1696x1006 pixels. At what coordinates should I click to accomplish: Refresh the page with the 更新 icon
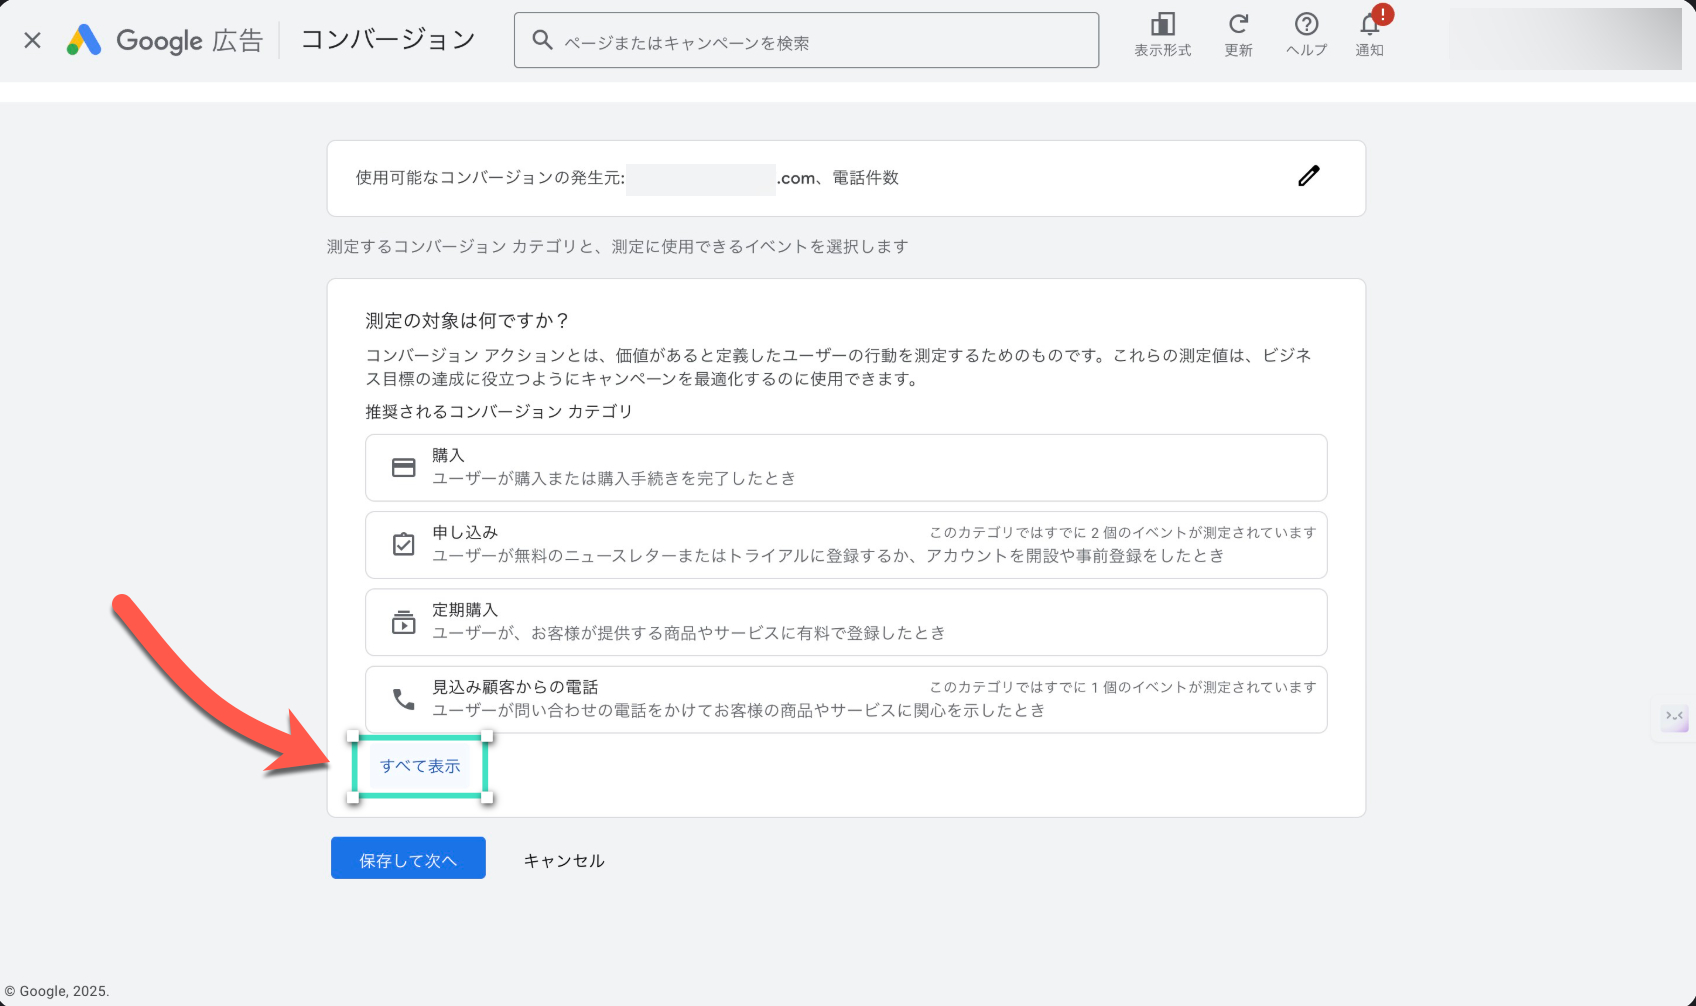1238,32
